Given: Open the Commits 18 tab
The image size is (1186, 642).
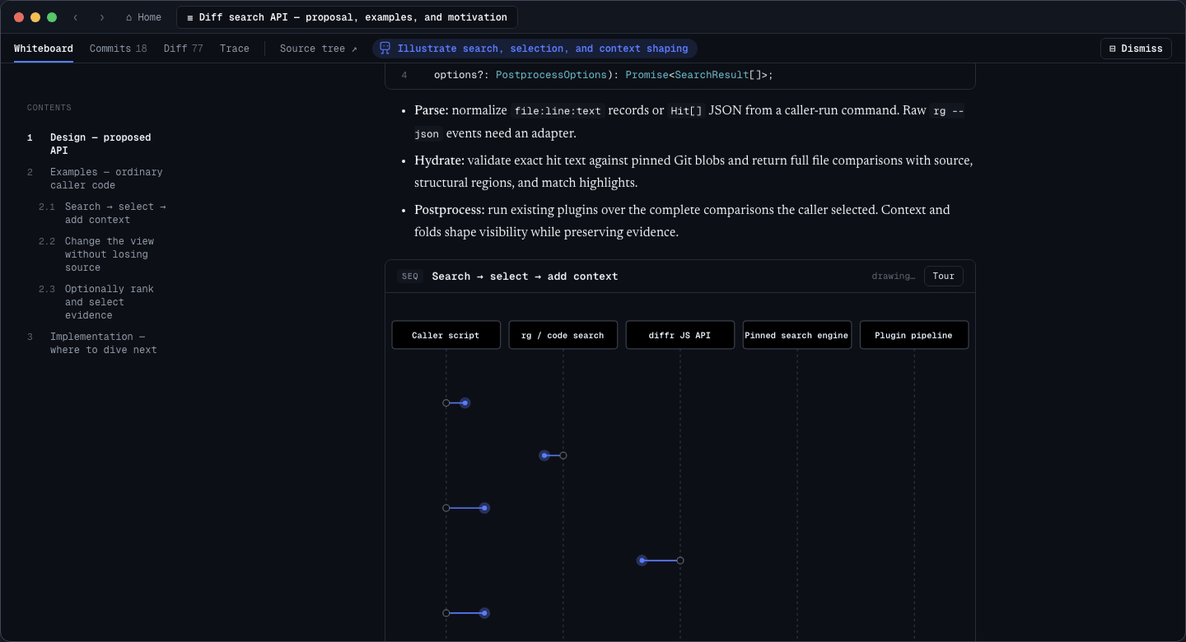Looking at the screenshot, I should (118, 48).
